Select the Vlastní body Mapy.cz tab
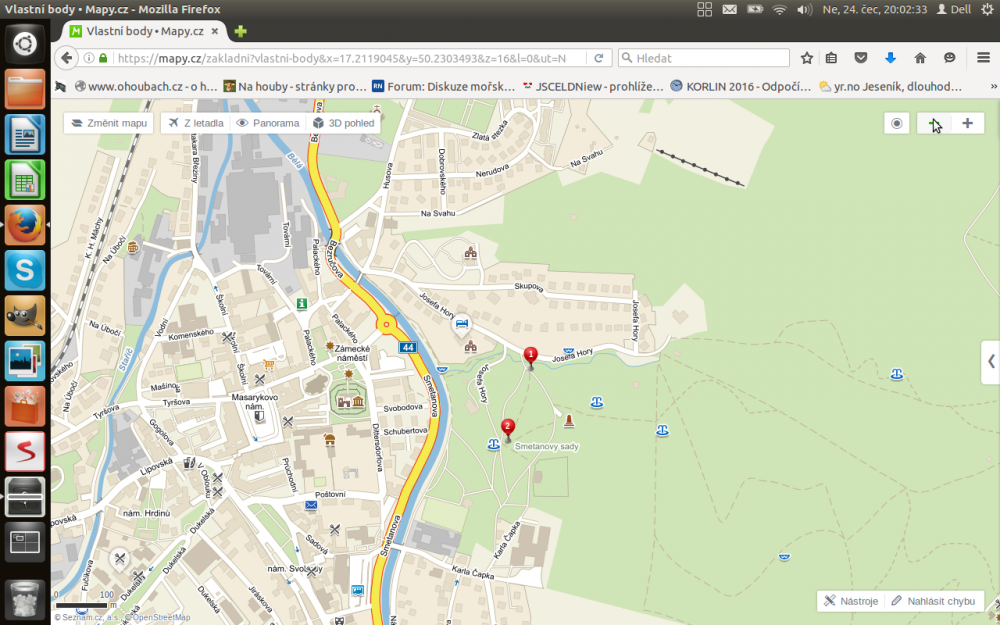 coord(142,31)
